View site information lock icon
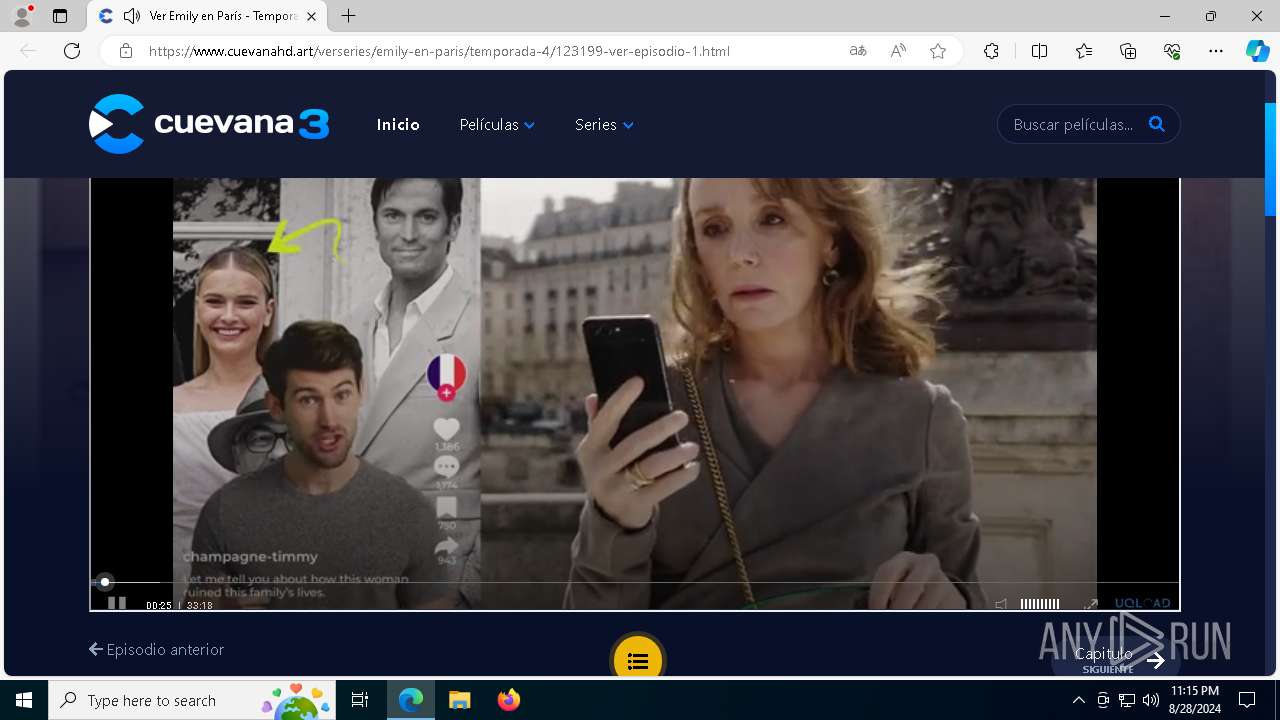1280x720 pixels. tap(126, 51)
